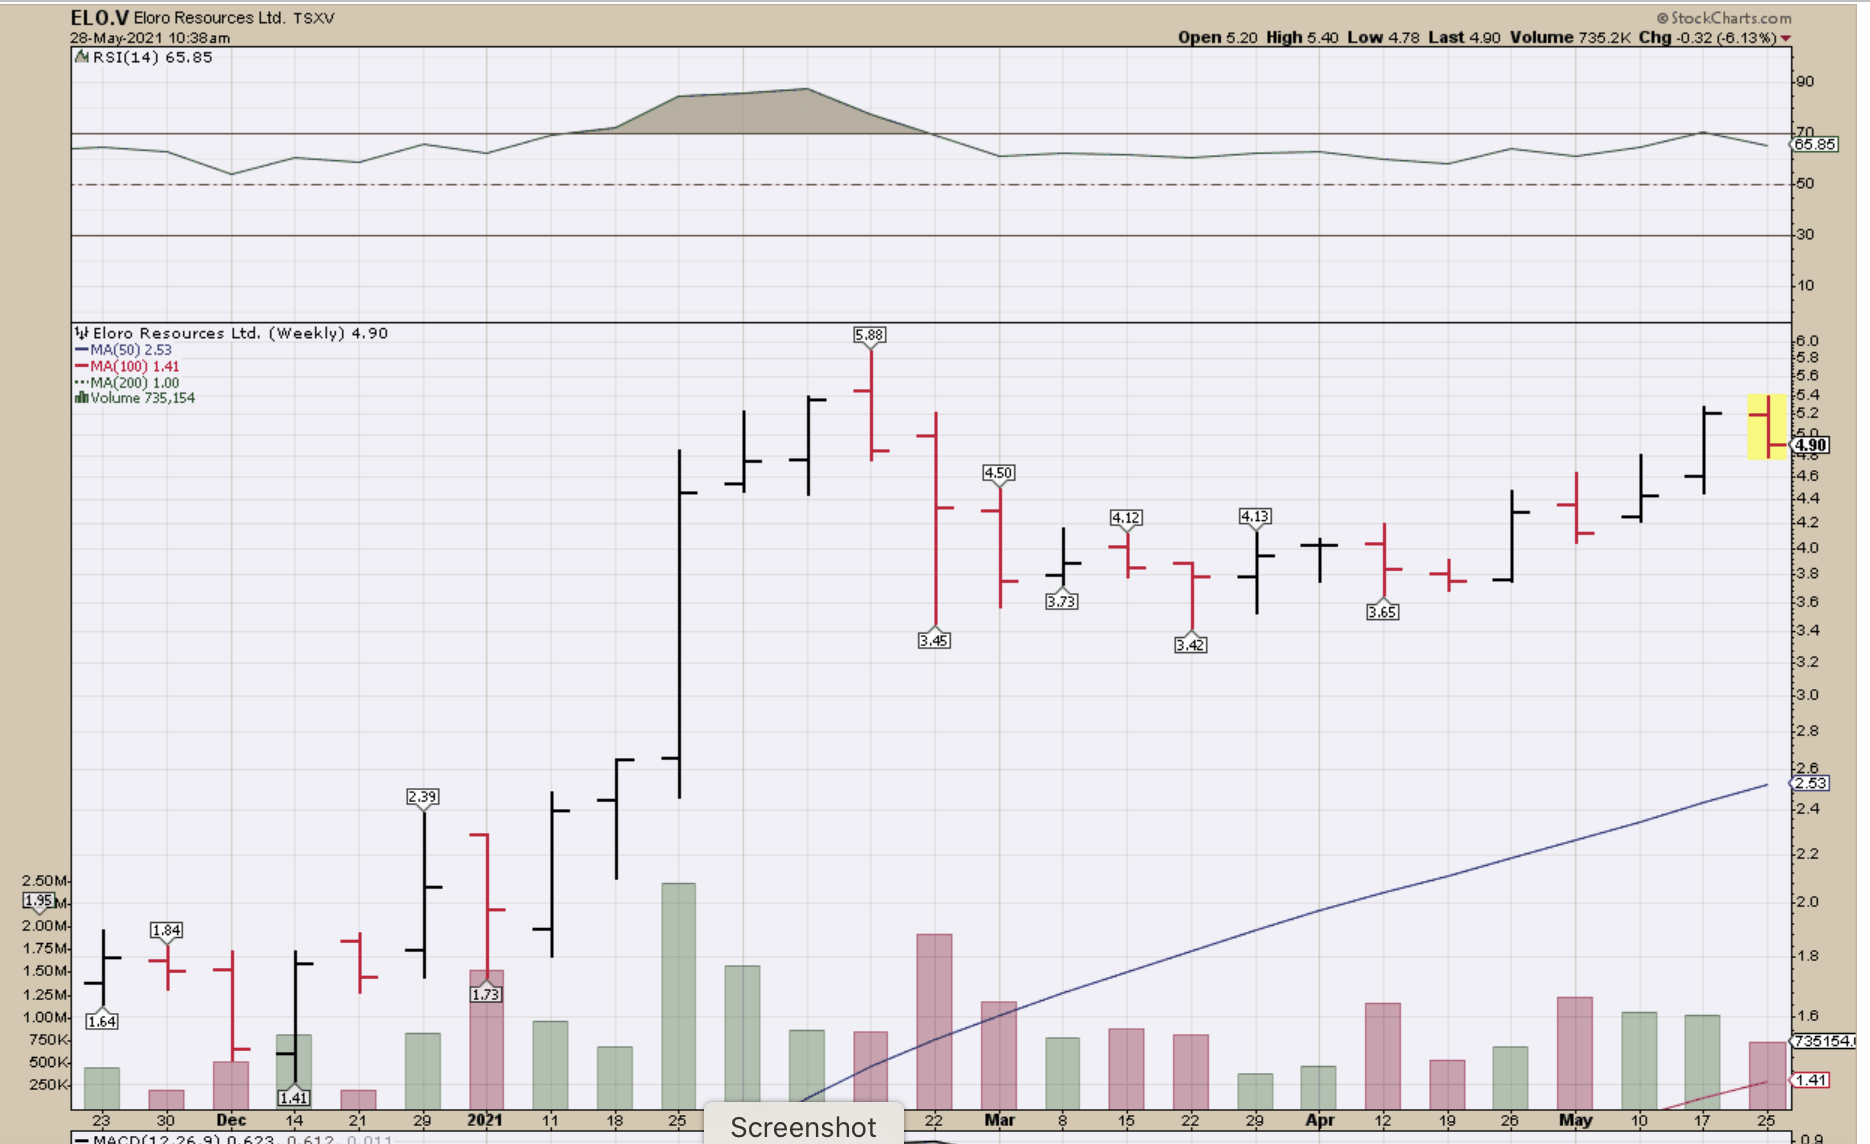Click the May label on date axis

click(1575, 1120)
